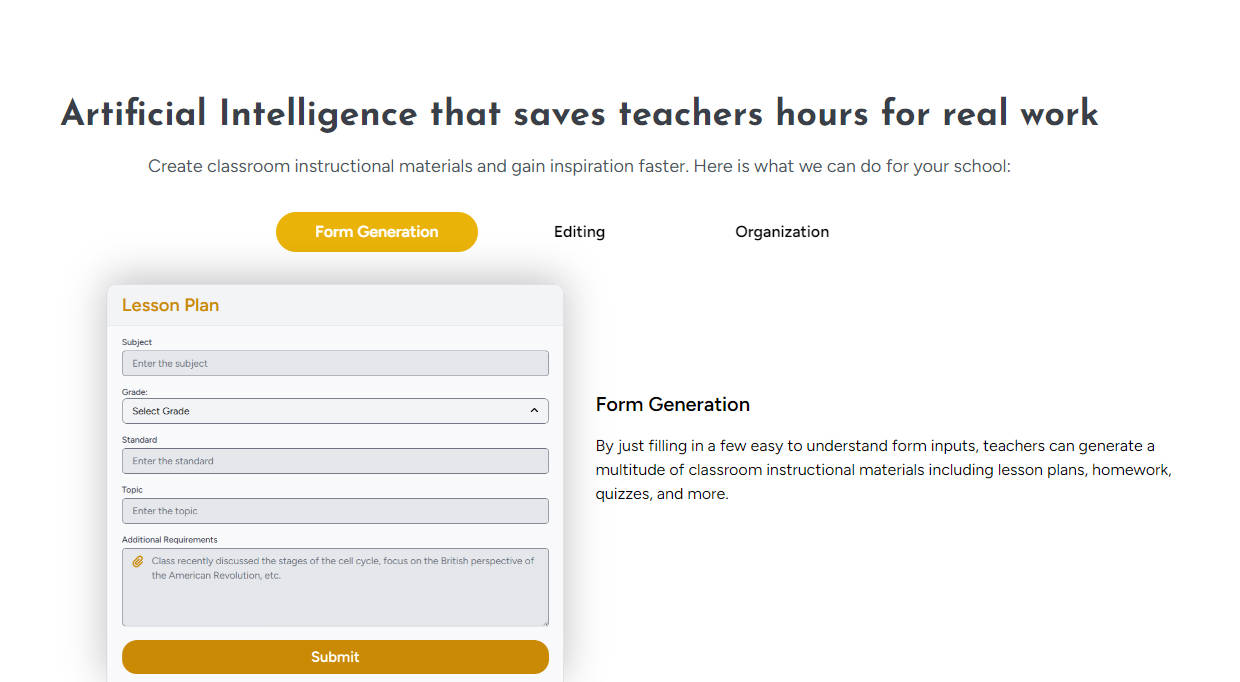
Task: Click the paperclip attachment icon
Action: [x=138, y=562]
